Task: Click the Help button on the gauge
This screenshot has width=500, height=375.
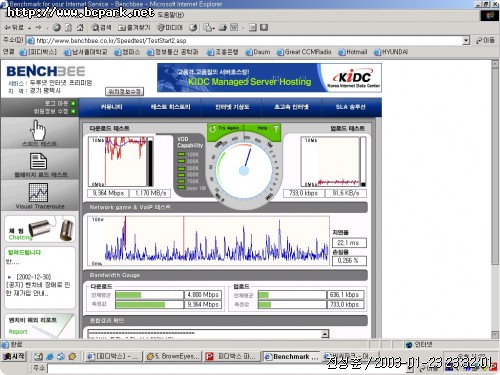Action: [263, 129]
